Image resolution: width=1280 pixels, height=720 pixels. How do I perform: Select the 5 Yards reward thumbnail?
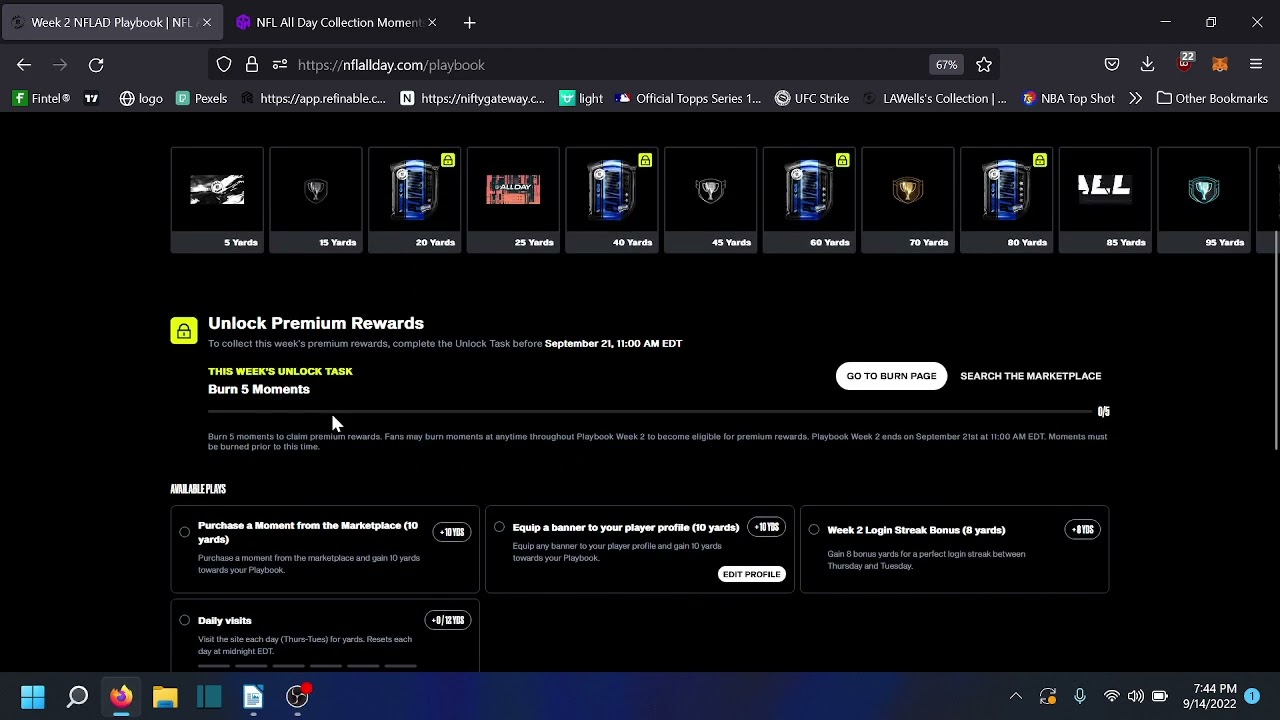tap(217, 200)
